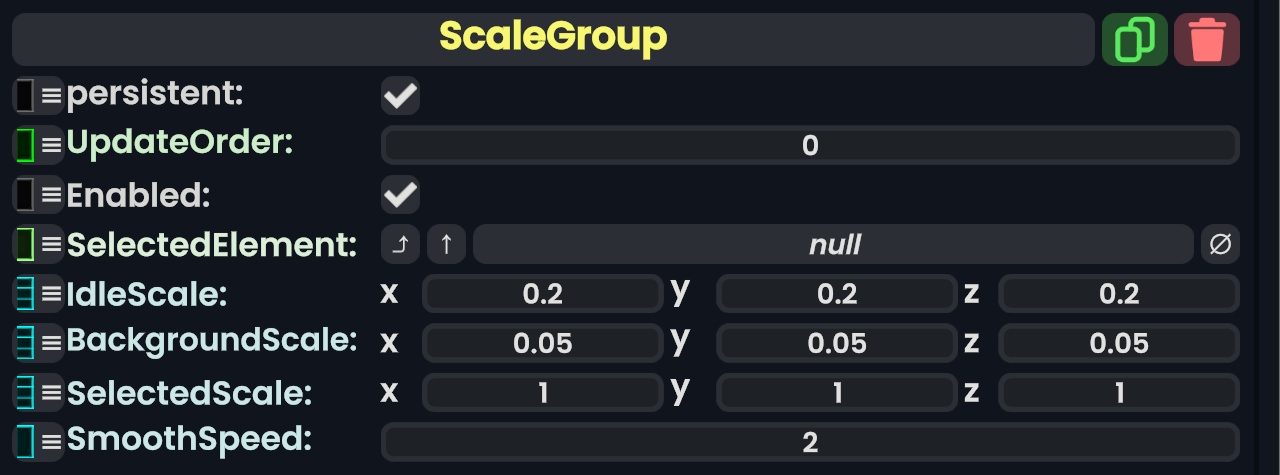Click the drag handle icon beside persistent
Viewport: 1280px width, 475px height.
pyautogui.click(x=38, y=96)
